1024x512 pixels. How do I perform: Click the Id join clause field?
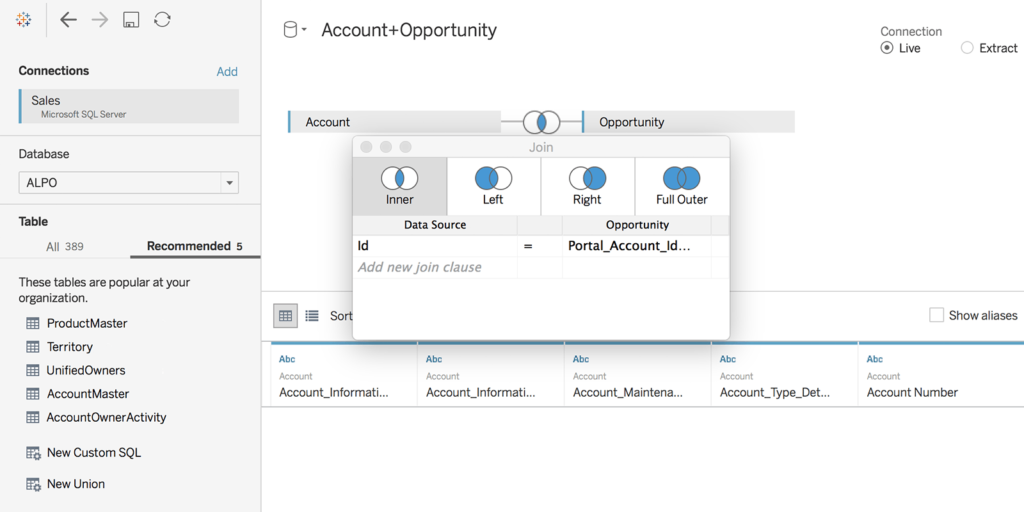tap(435, 246)
